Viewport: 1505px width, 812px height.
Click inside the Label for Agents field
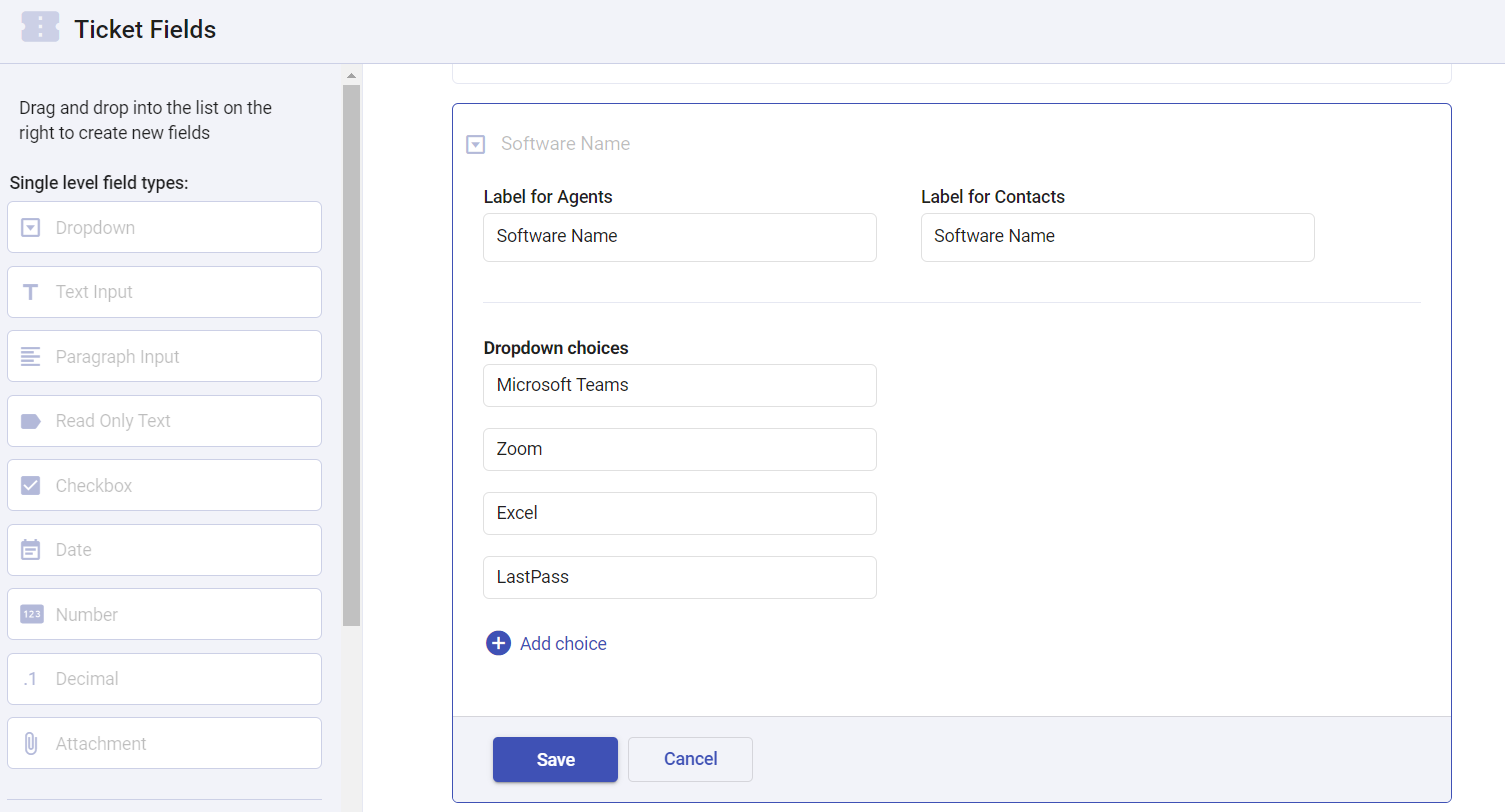pyautogui.click(x=680, y=237)
